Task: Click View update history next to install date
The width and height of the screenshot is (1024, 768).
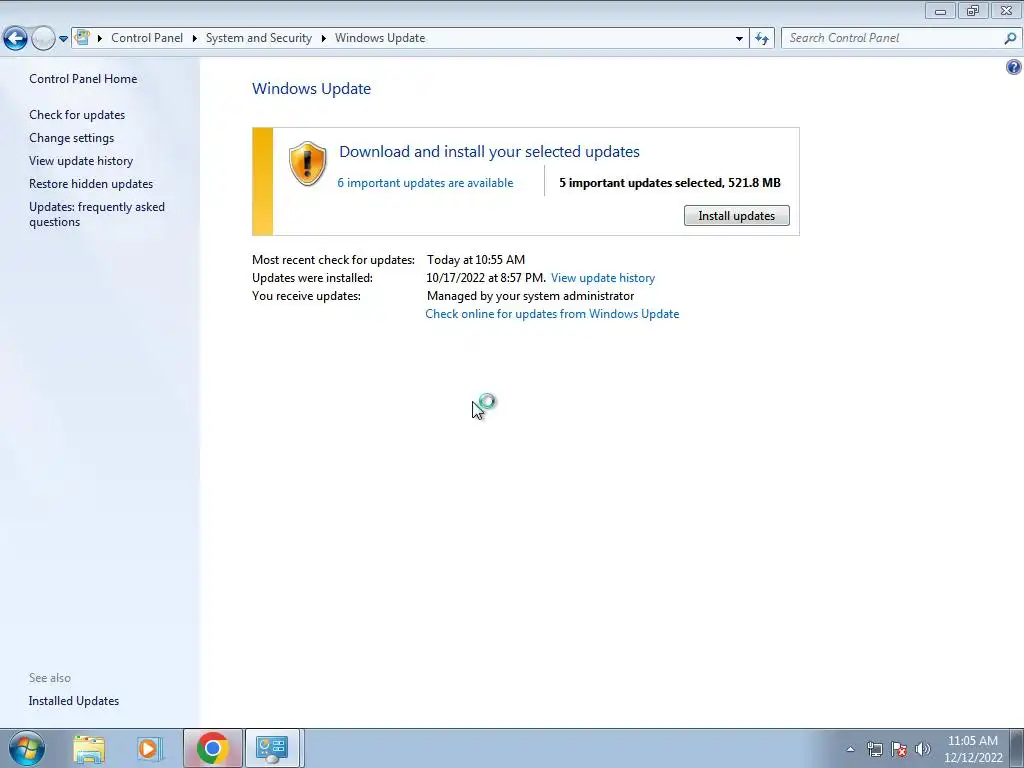Action: click(x=603, y=278)
